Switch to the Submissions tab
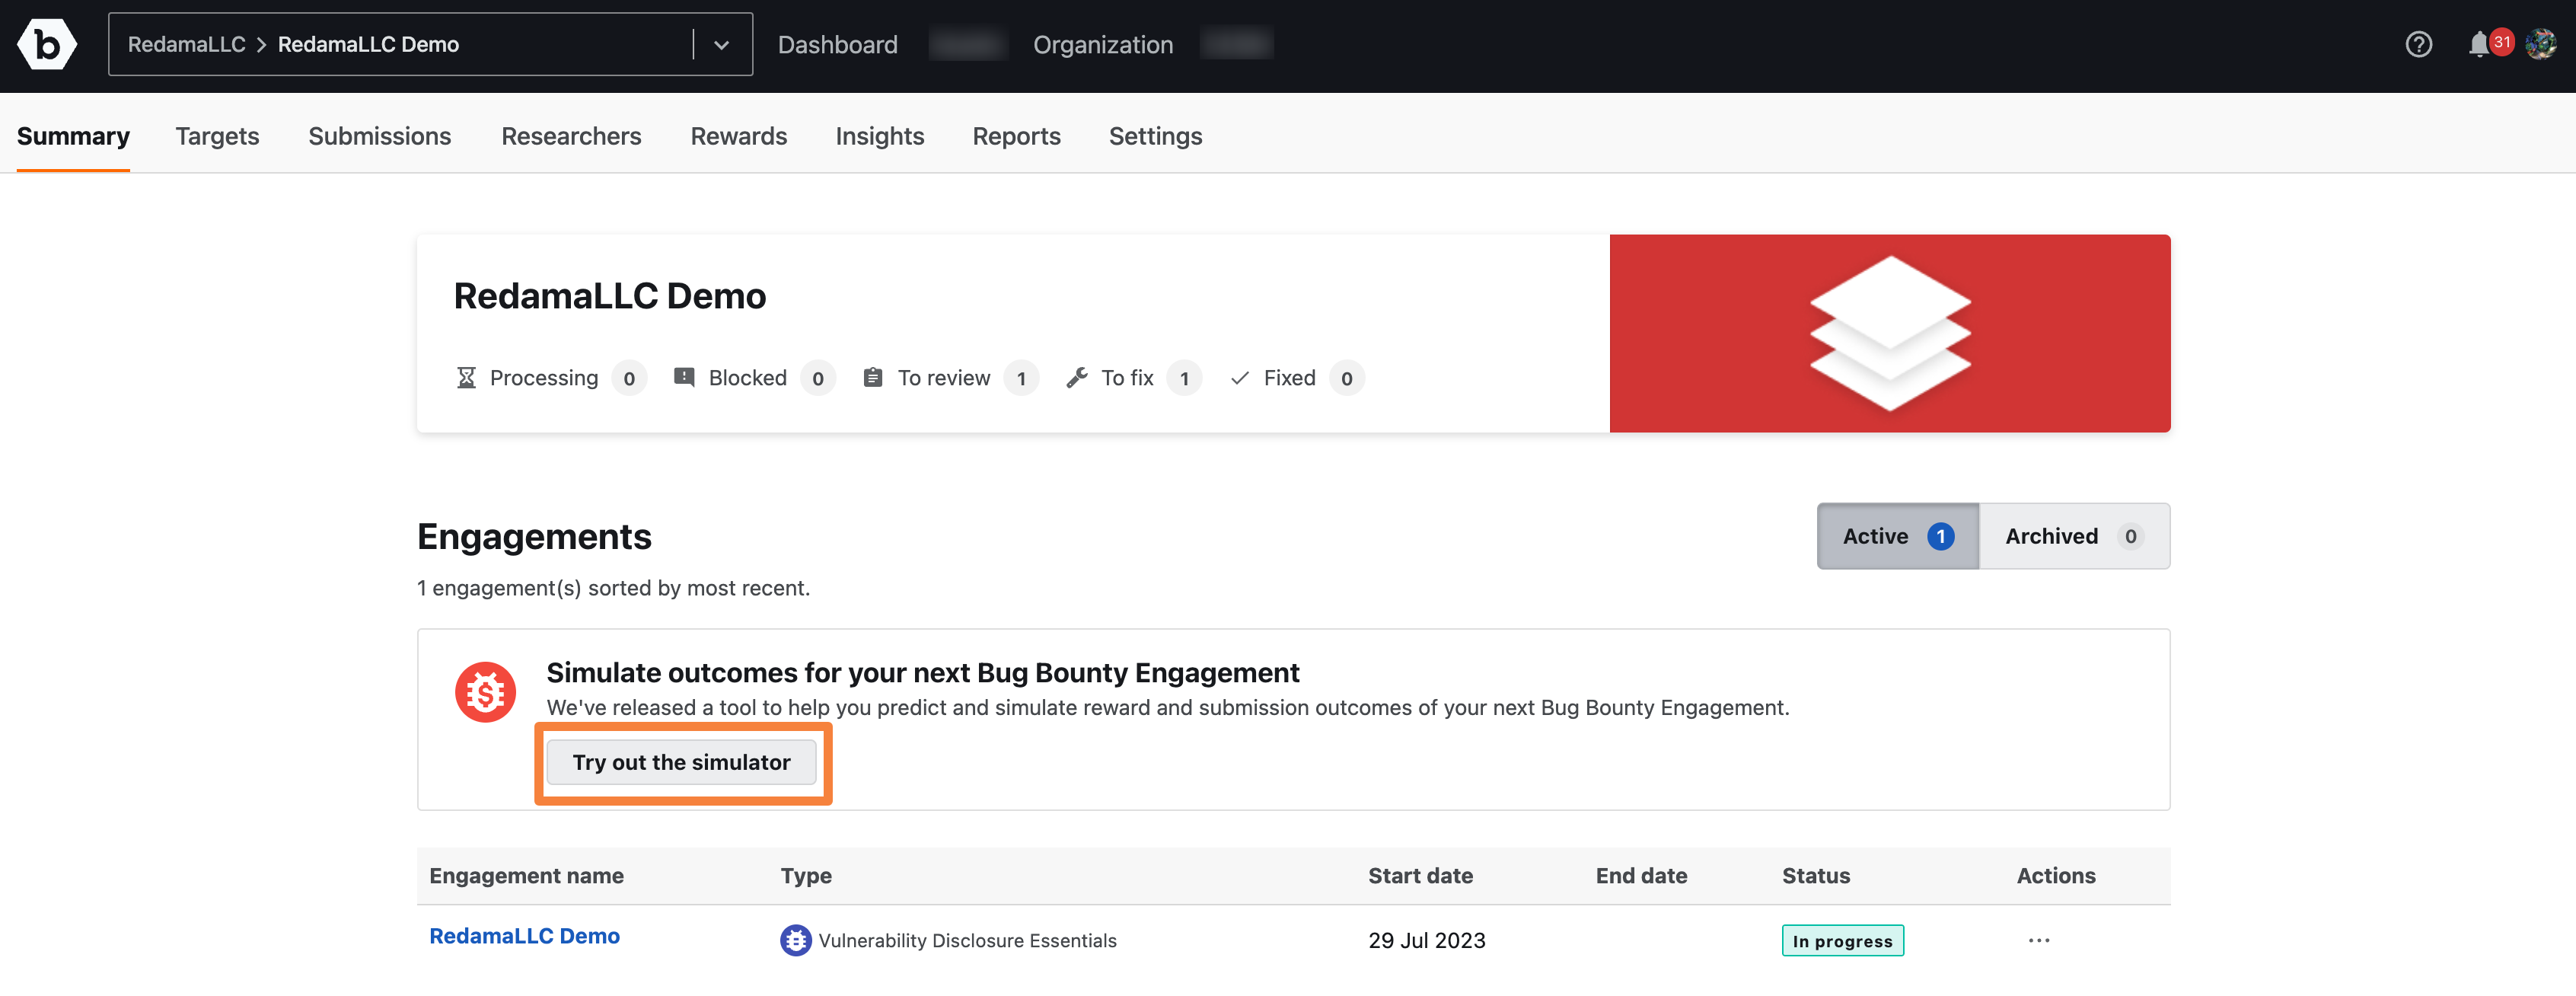 (379, 136)
